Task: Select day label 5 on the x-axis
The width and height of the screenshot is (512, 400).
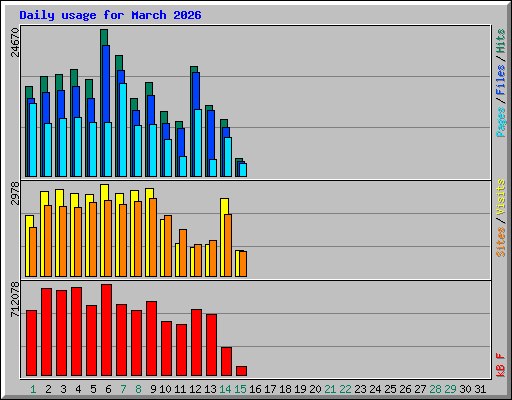Action: click(93, 389)
